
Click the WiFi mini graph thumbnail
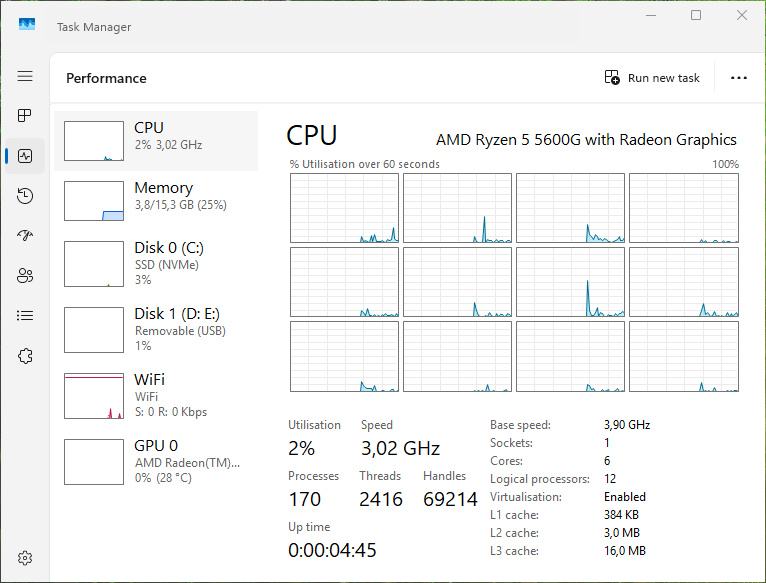coord(94,396)
